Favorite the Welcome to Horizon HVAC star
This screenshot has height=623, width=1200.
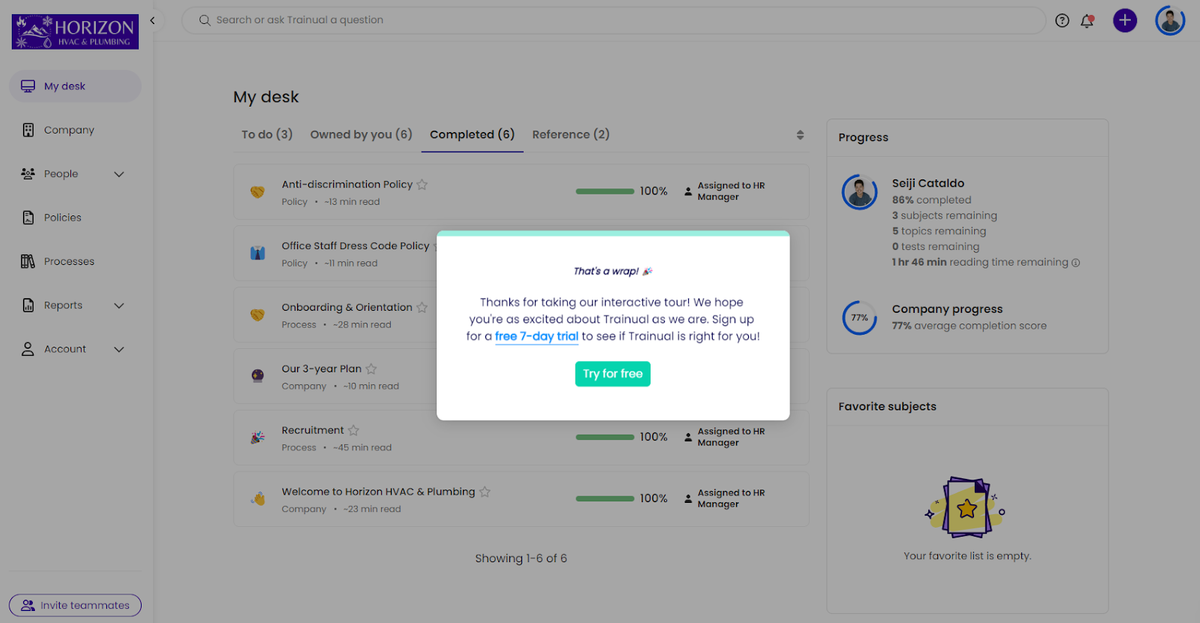click(x=485, y=492)
